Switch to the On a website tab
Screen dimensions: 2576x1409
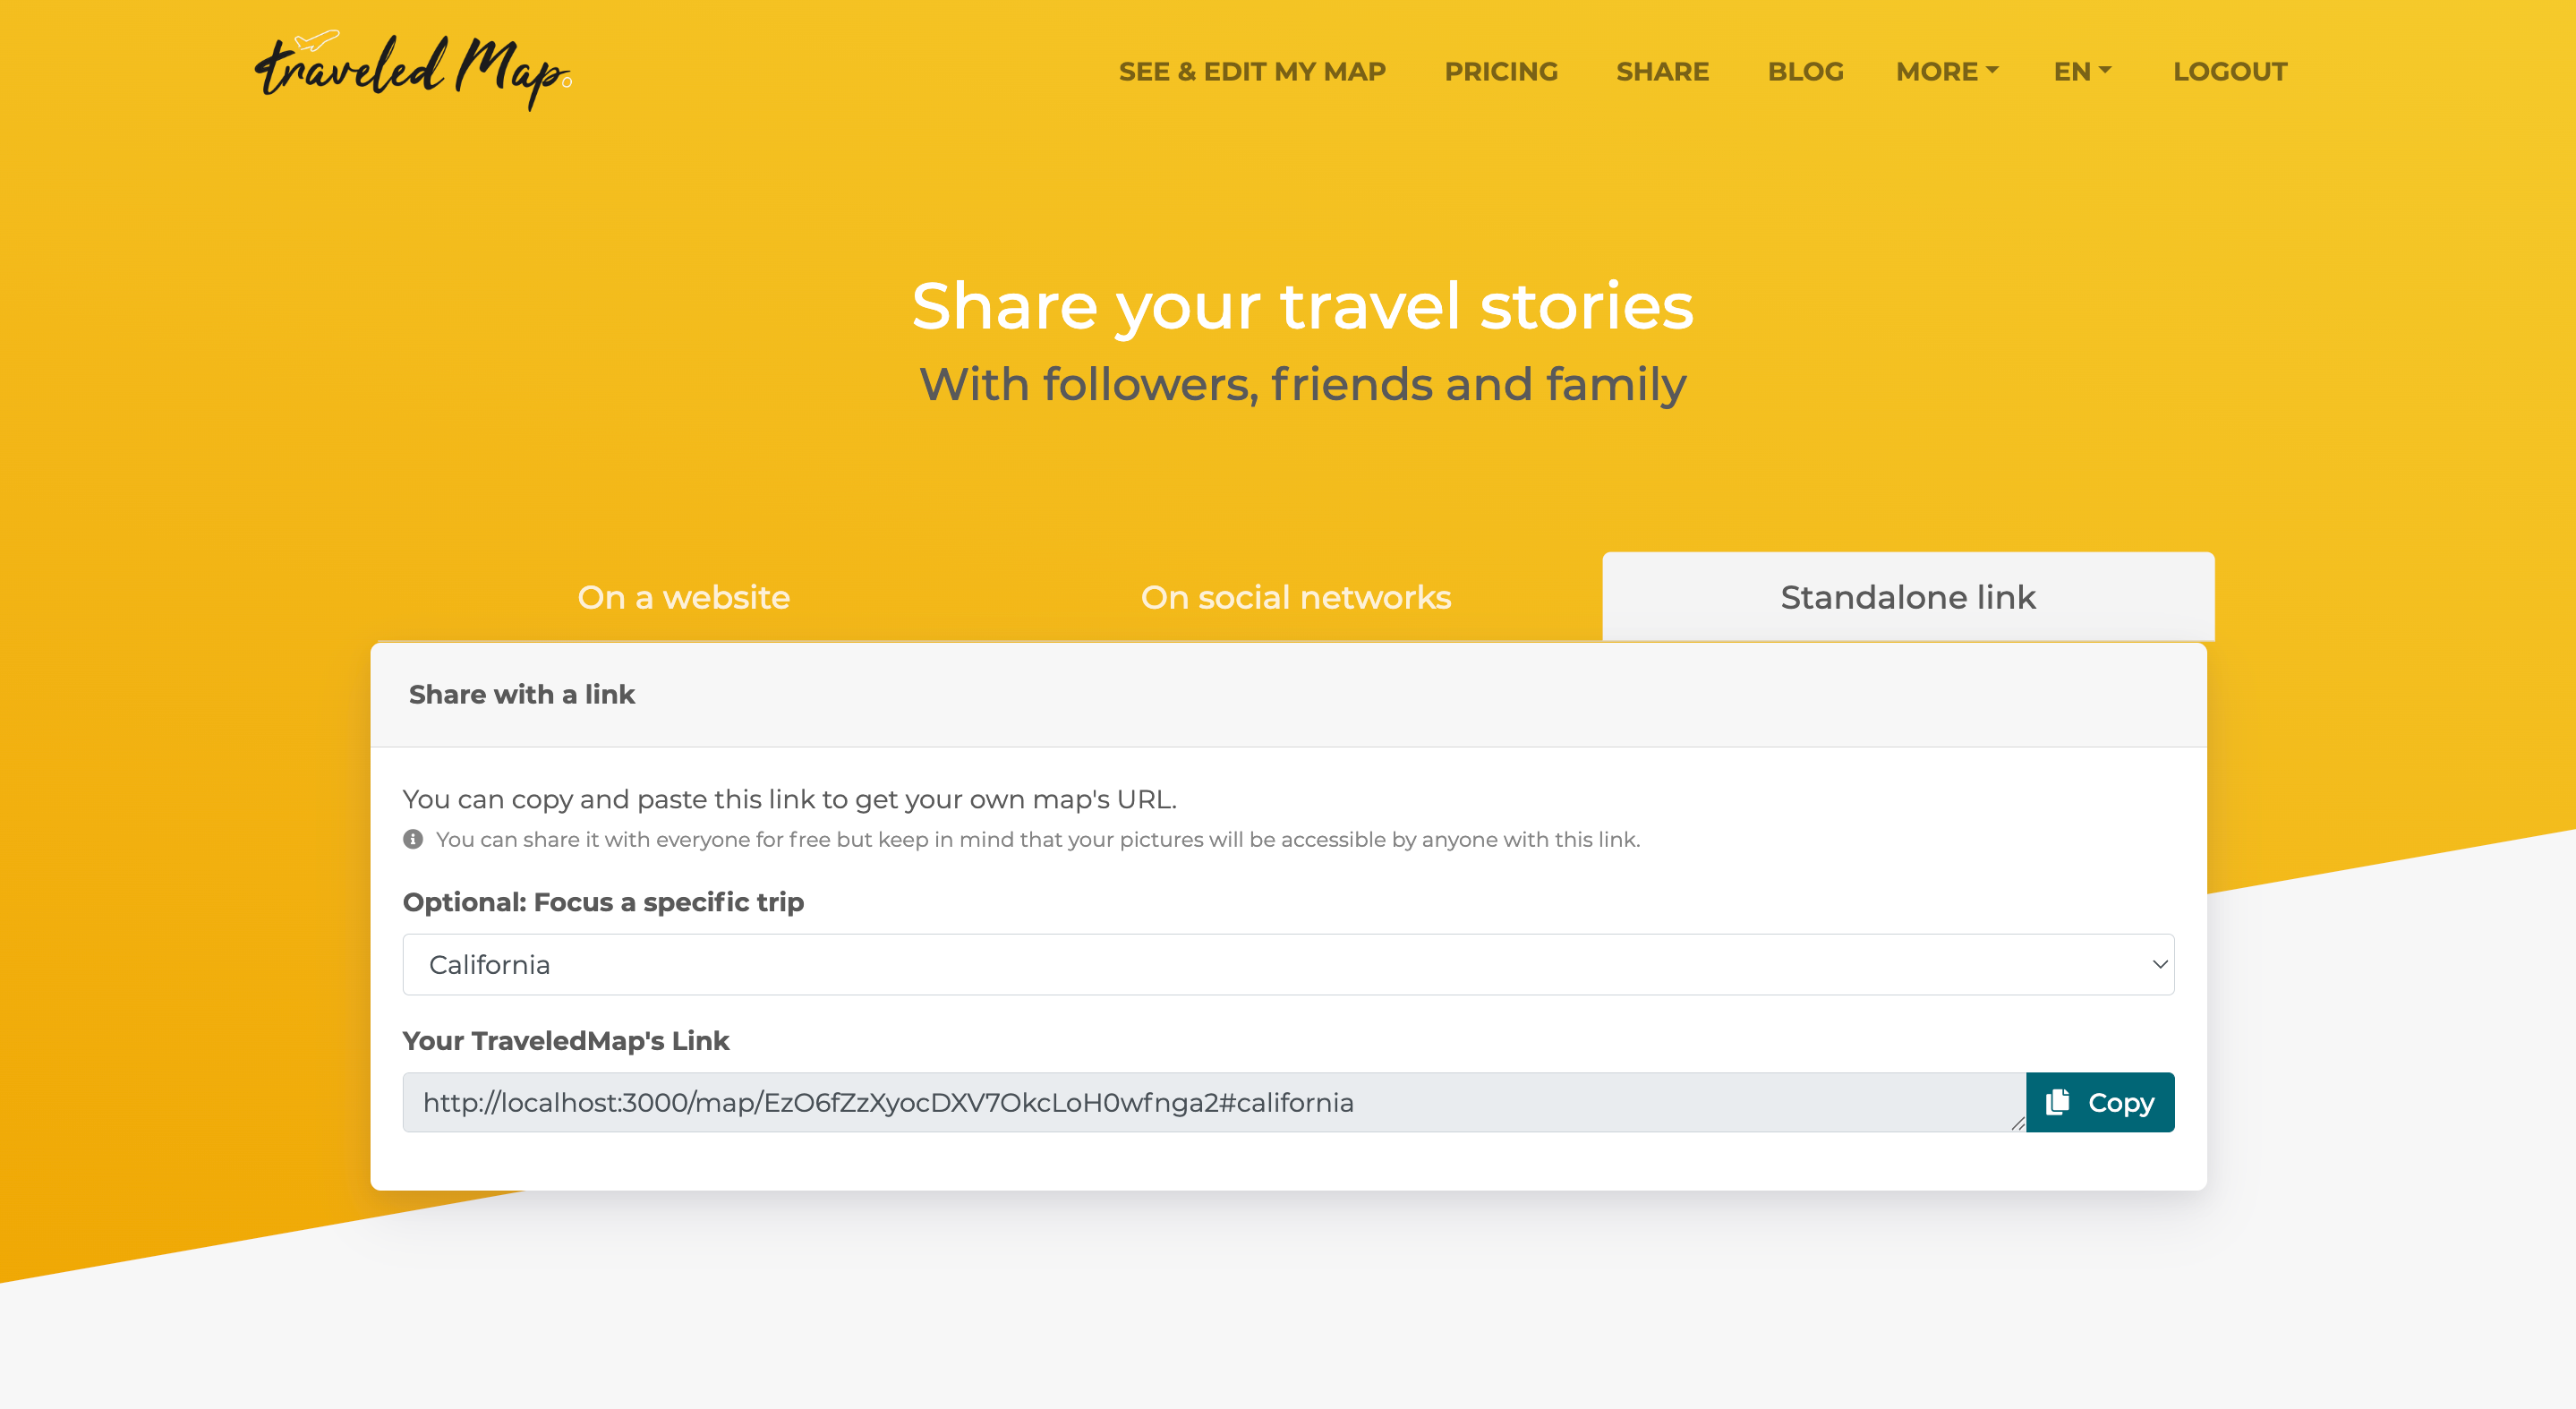(x=683, y=597)
